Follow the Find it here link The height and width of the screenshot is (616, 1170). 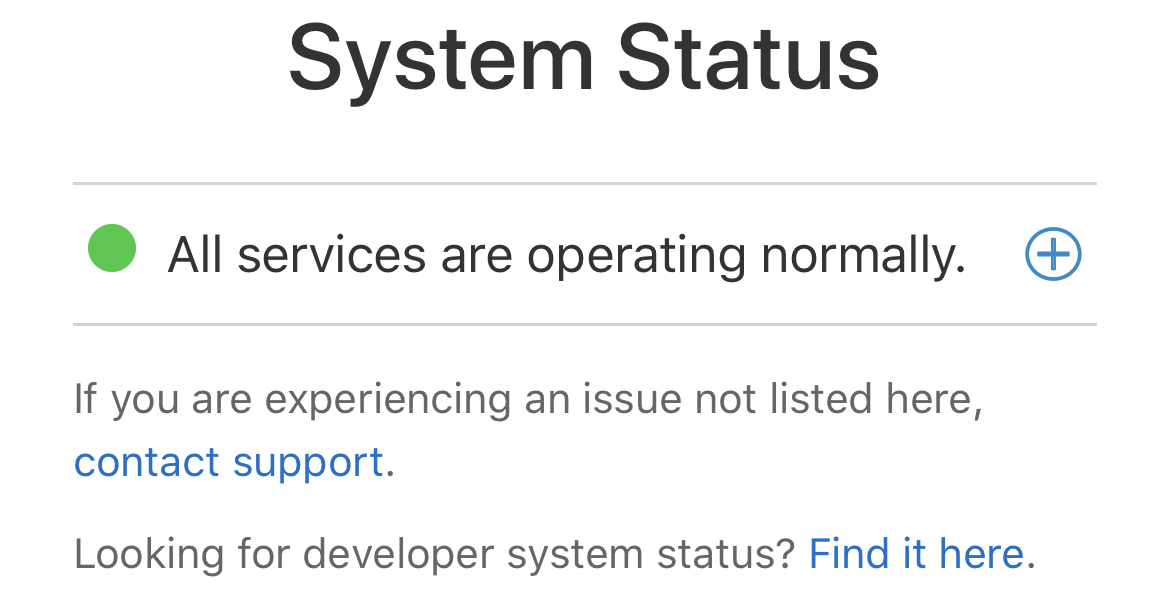916,553
